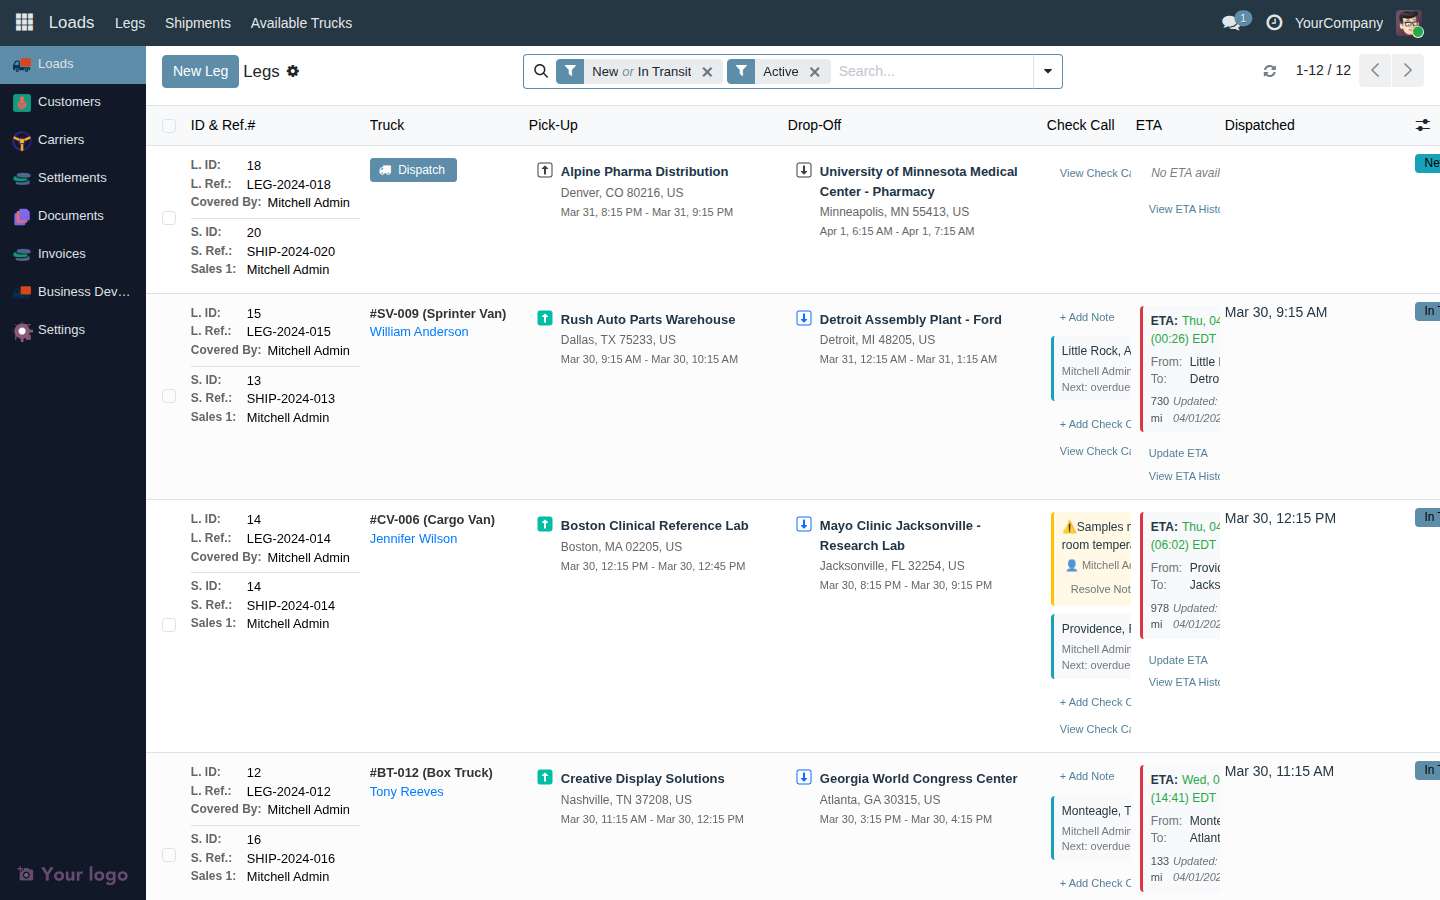This screenshot has height=900, width=1440.
Task: Click Dispatch button for LEG-2024-018
Action: tap(413, 170)
